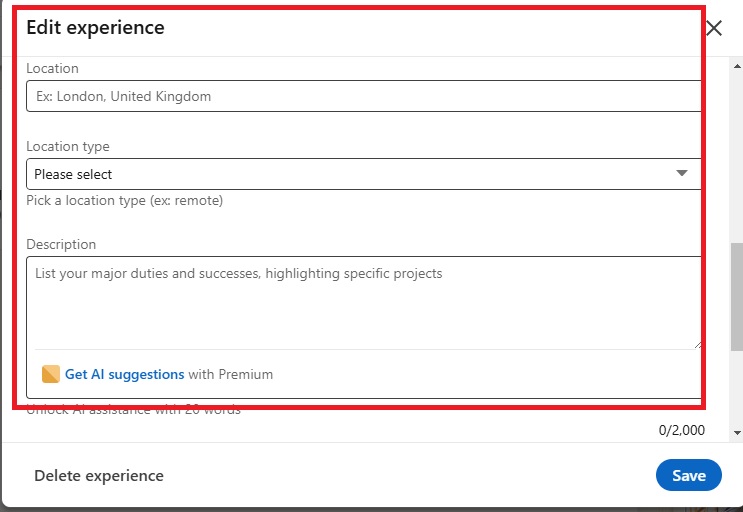Click the gold Premium icon

click(51, 374)
